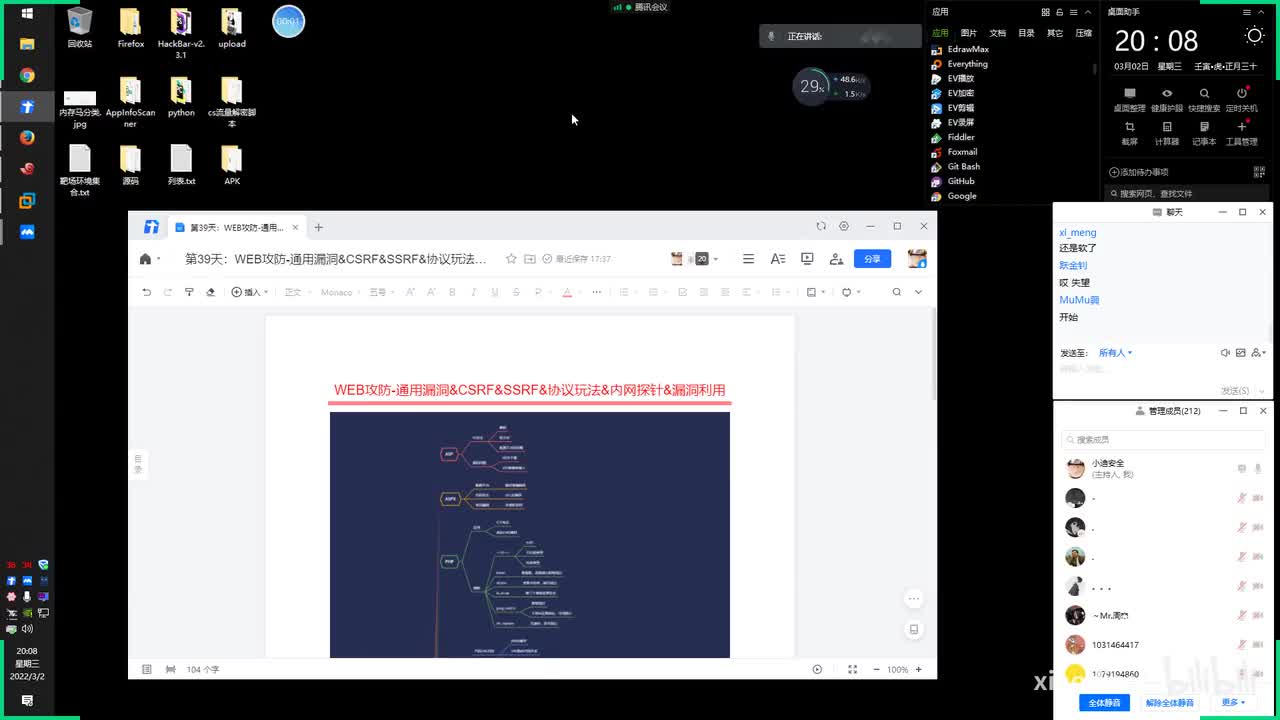Click the 全体静音 mute all button
This screenshot has width=1280, height=720.
[x=1105, y=703]
